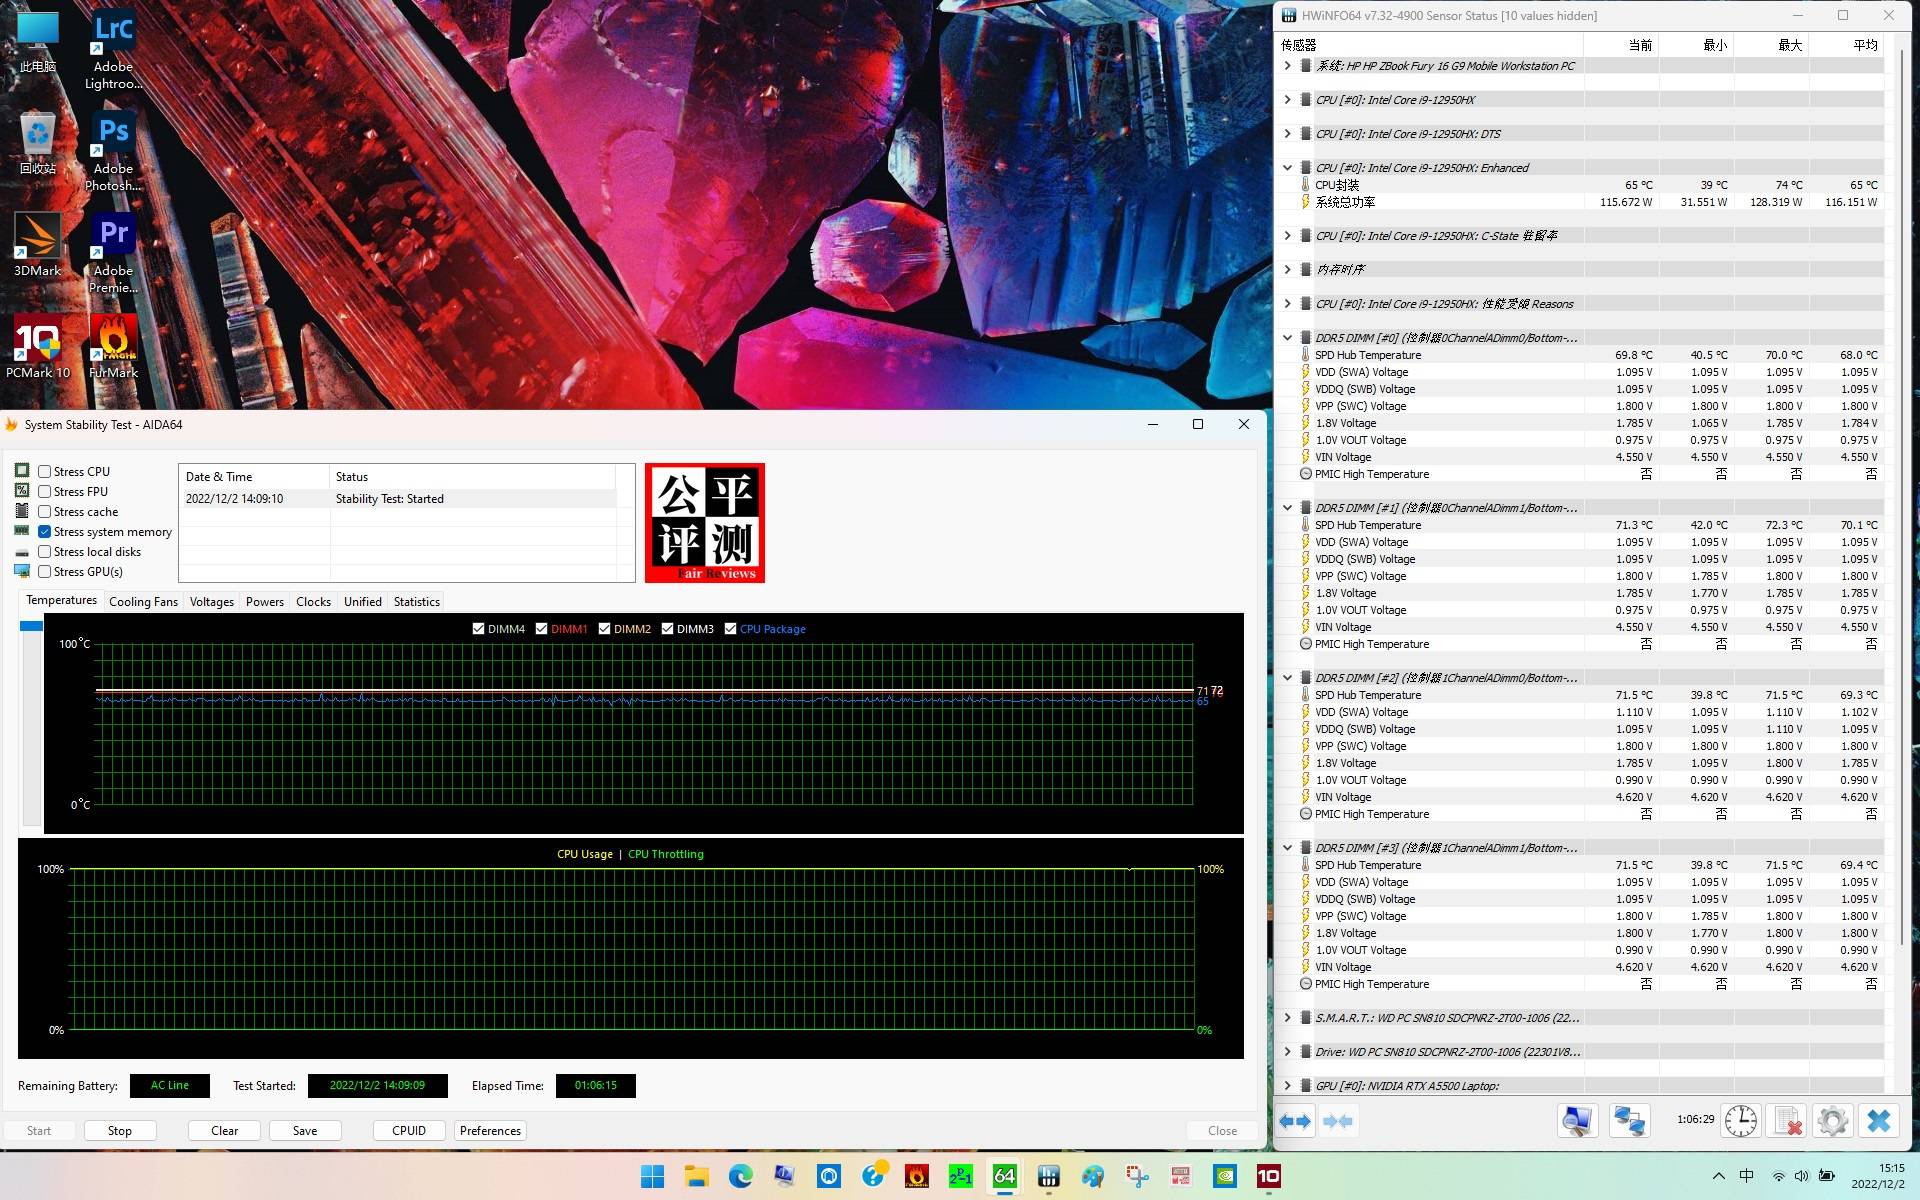Click the blue X close-sensors icon
Viewport: 1920px width, 1200px height.
point(1878,1121)
